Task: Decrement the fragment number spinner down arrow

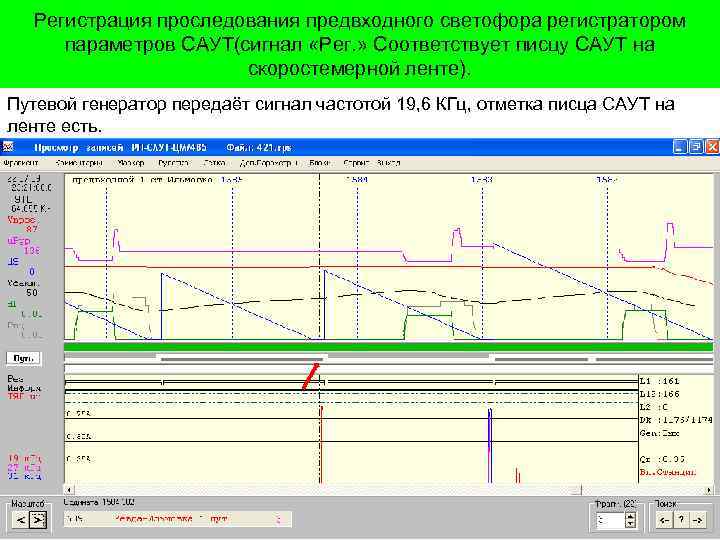Action: (x=630, y=524)
